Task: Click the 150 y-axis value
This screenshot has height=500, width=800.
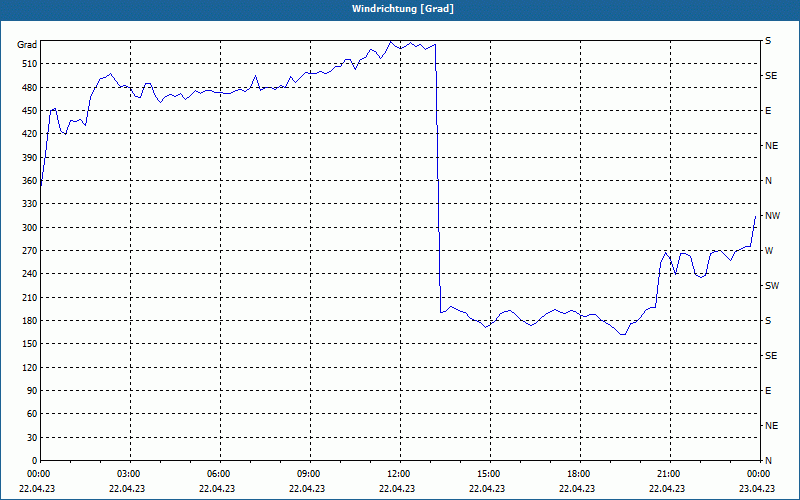Action: click(x=30, y=343)
